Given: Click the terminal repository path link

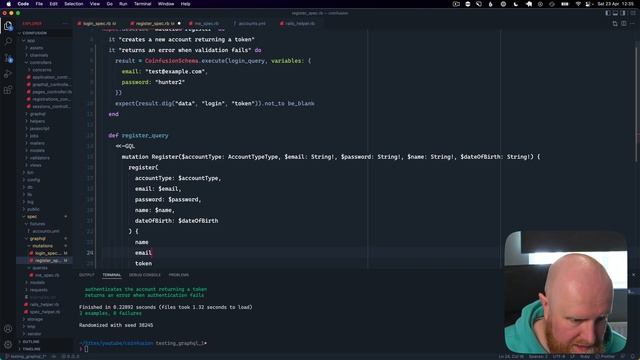Looking at the screenshot, I should (116, 343).
